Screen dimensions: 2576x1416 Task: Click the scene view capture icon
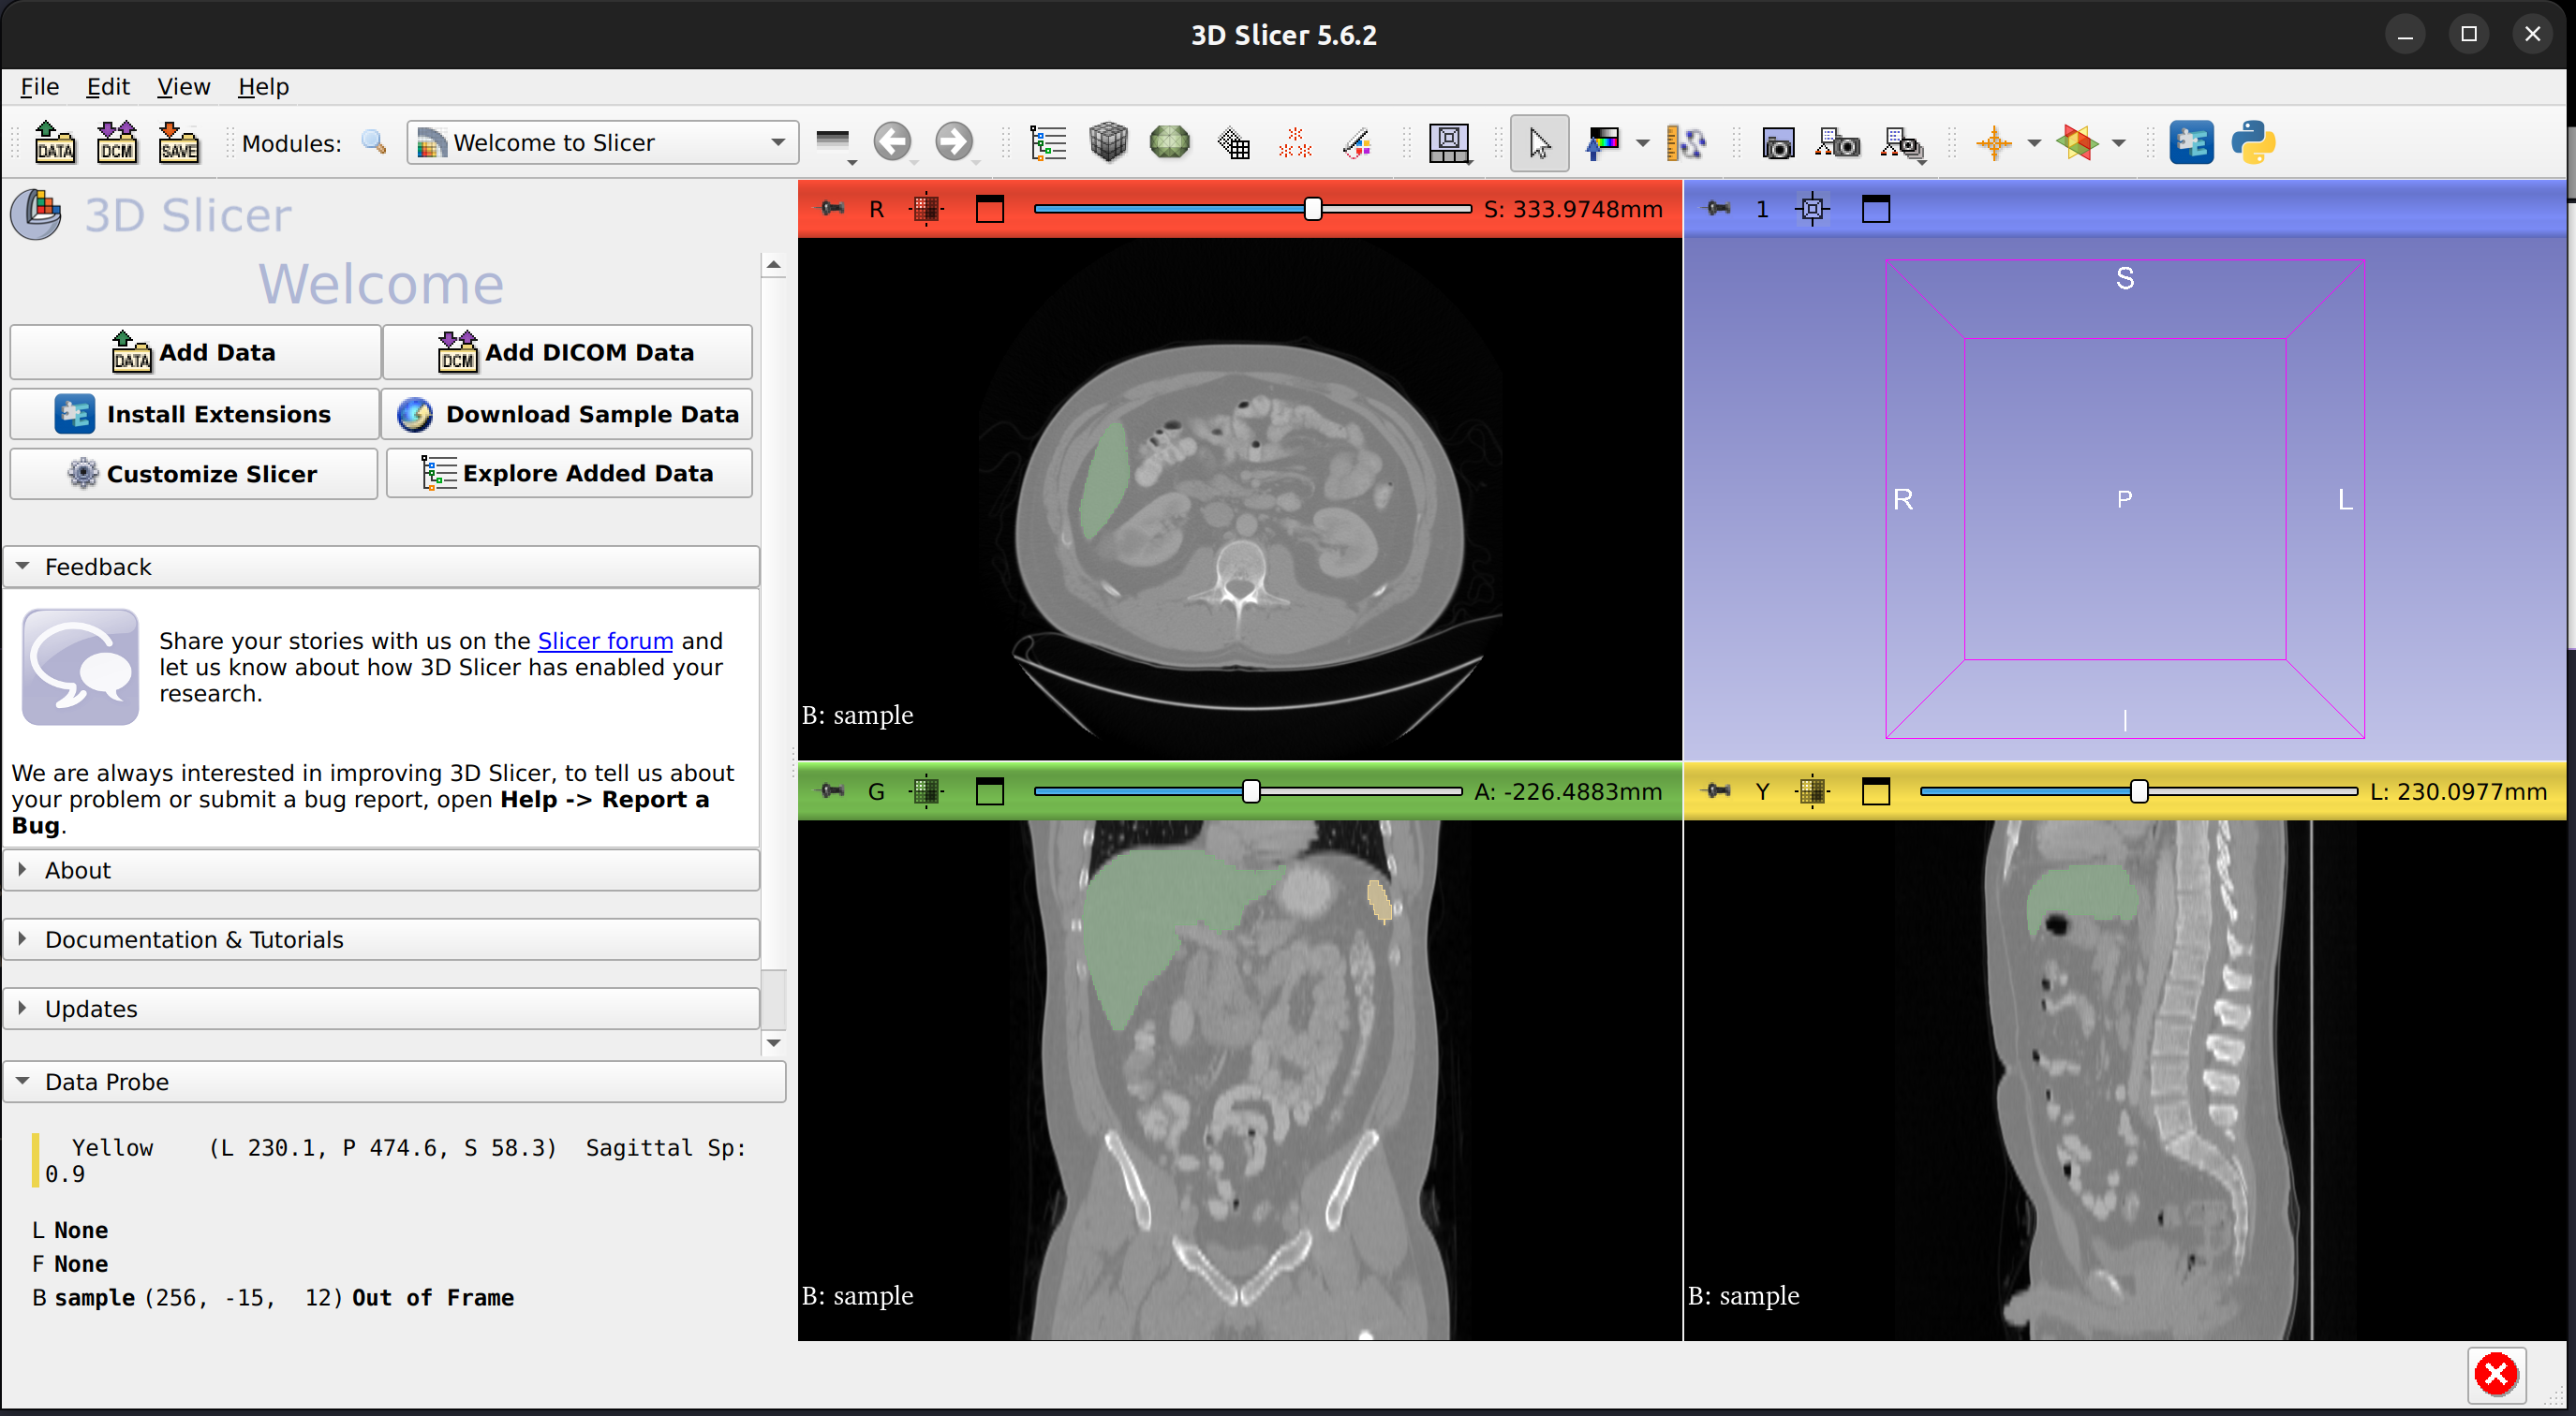(1838, 143)
